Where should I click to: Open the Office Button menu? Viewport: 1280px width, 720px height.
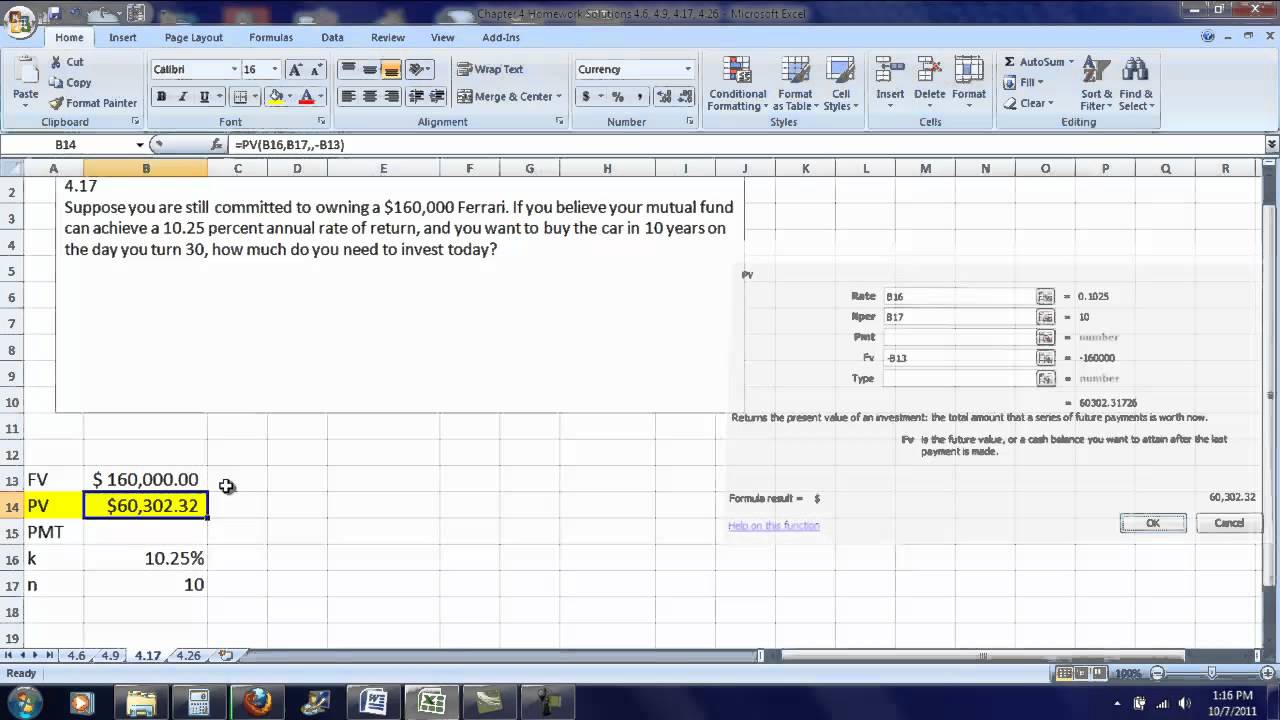pyautogui.click(x=21, y=22)
